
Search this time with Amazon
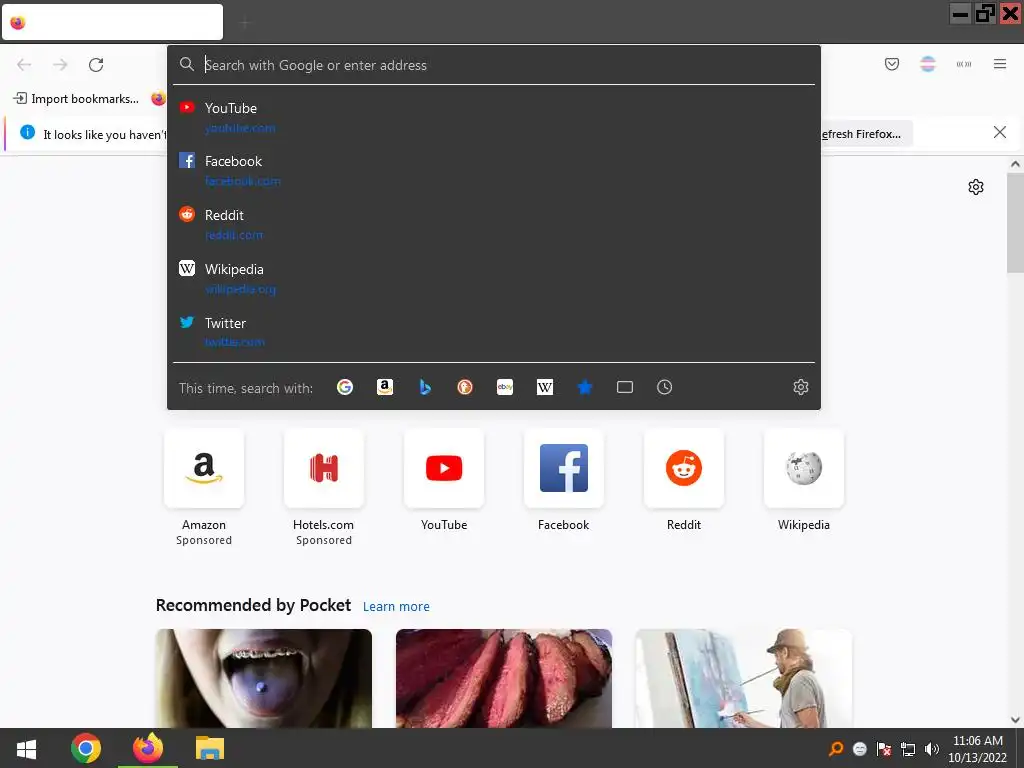(x=385, y=387)
